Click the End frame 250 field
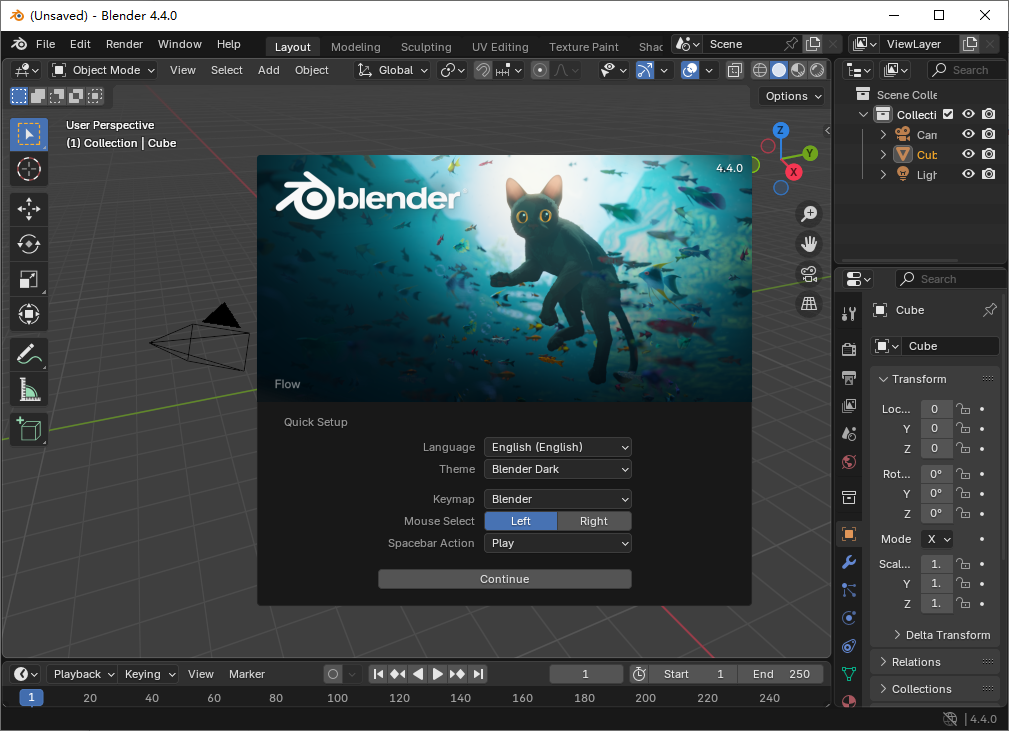The image size is (1009, 731). (x=781, y=674)
